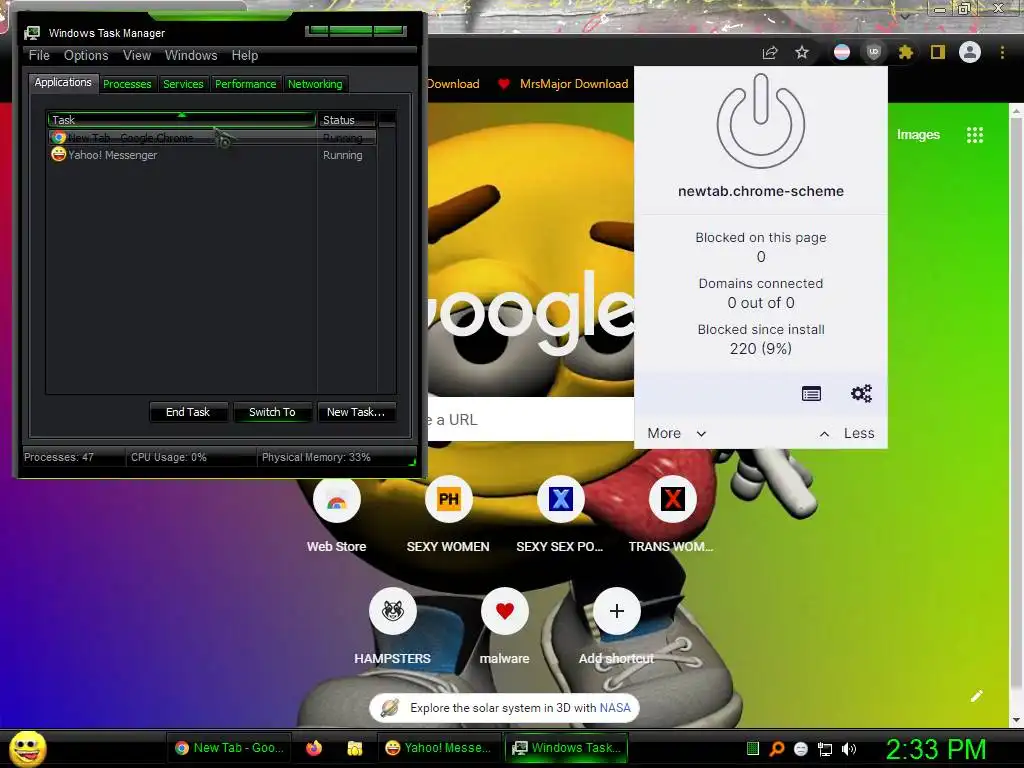Select the New Tab - Google Chrome task
The image size is (1024, 768).
coord(212,138)
